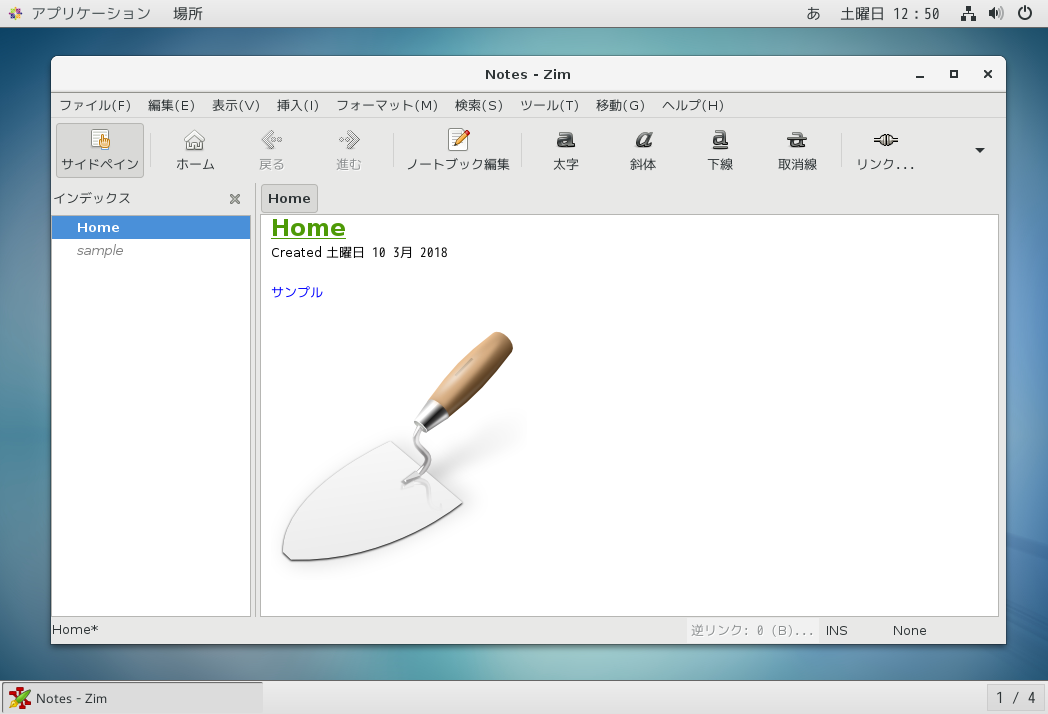Click the volume speaker icon
Screen dimensions: 1048x714
(x=996, y=13)
